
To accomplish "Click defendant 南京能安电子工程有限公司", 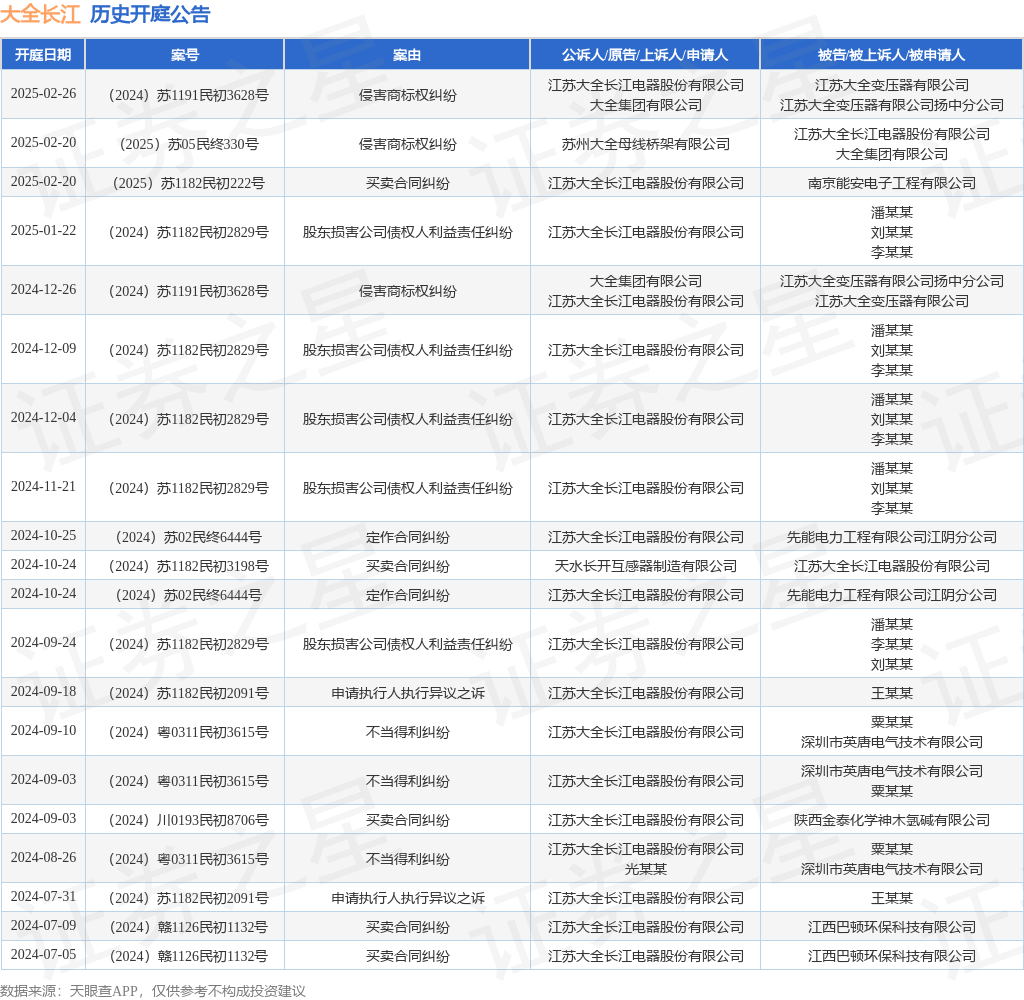I will (891, 184).
